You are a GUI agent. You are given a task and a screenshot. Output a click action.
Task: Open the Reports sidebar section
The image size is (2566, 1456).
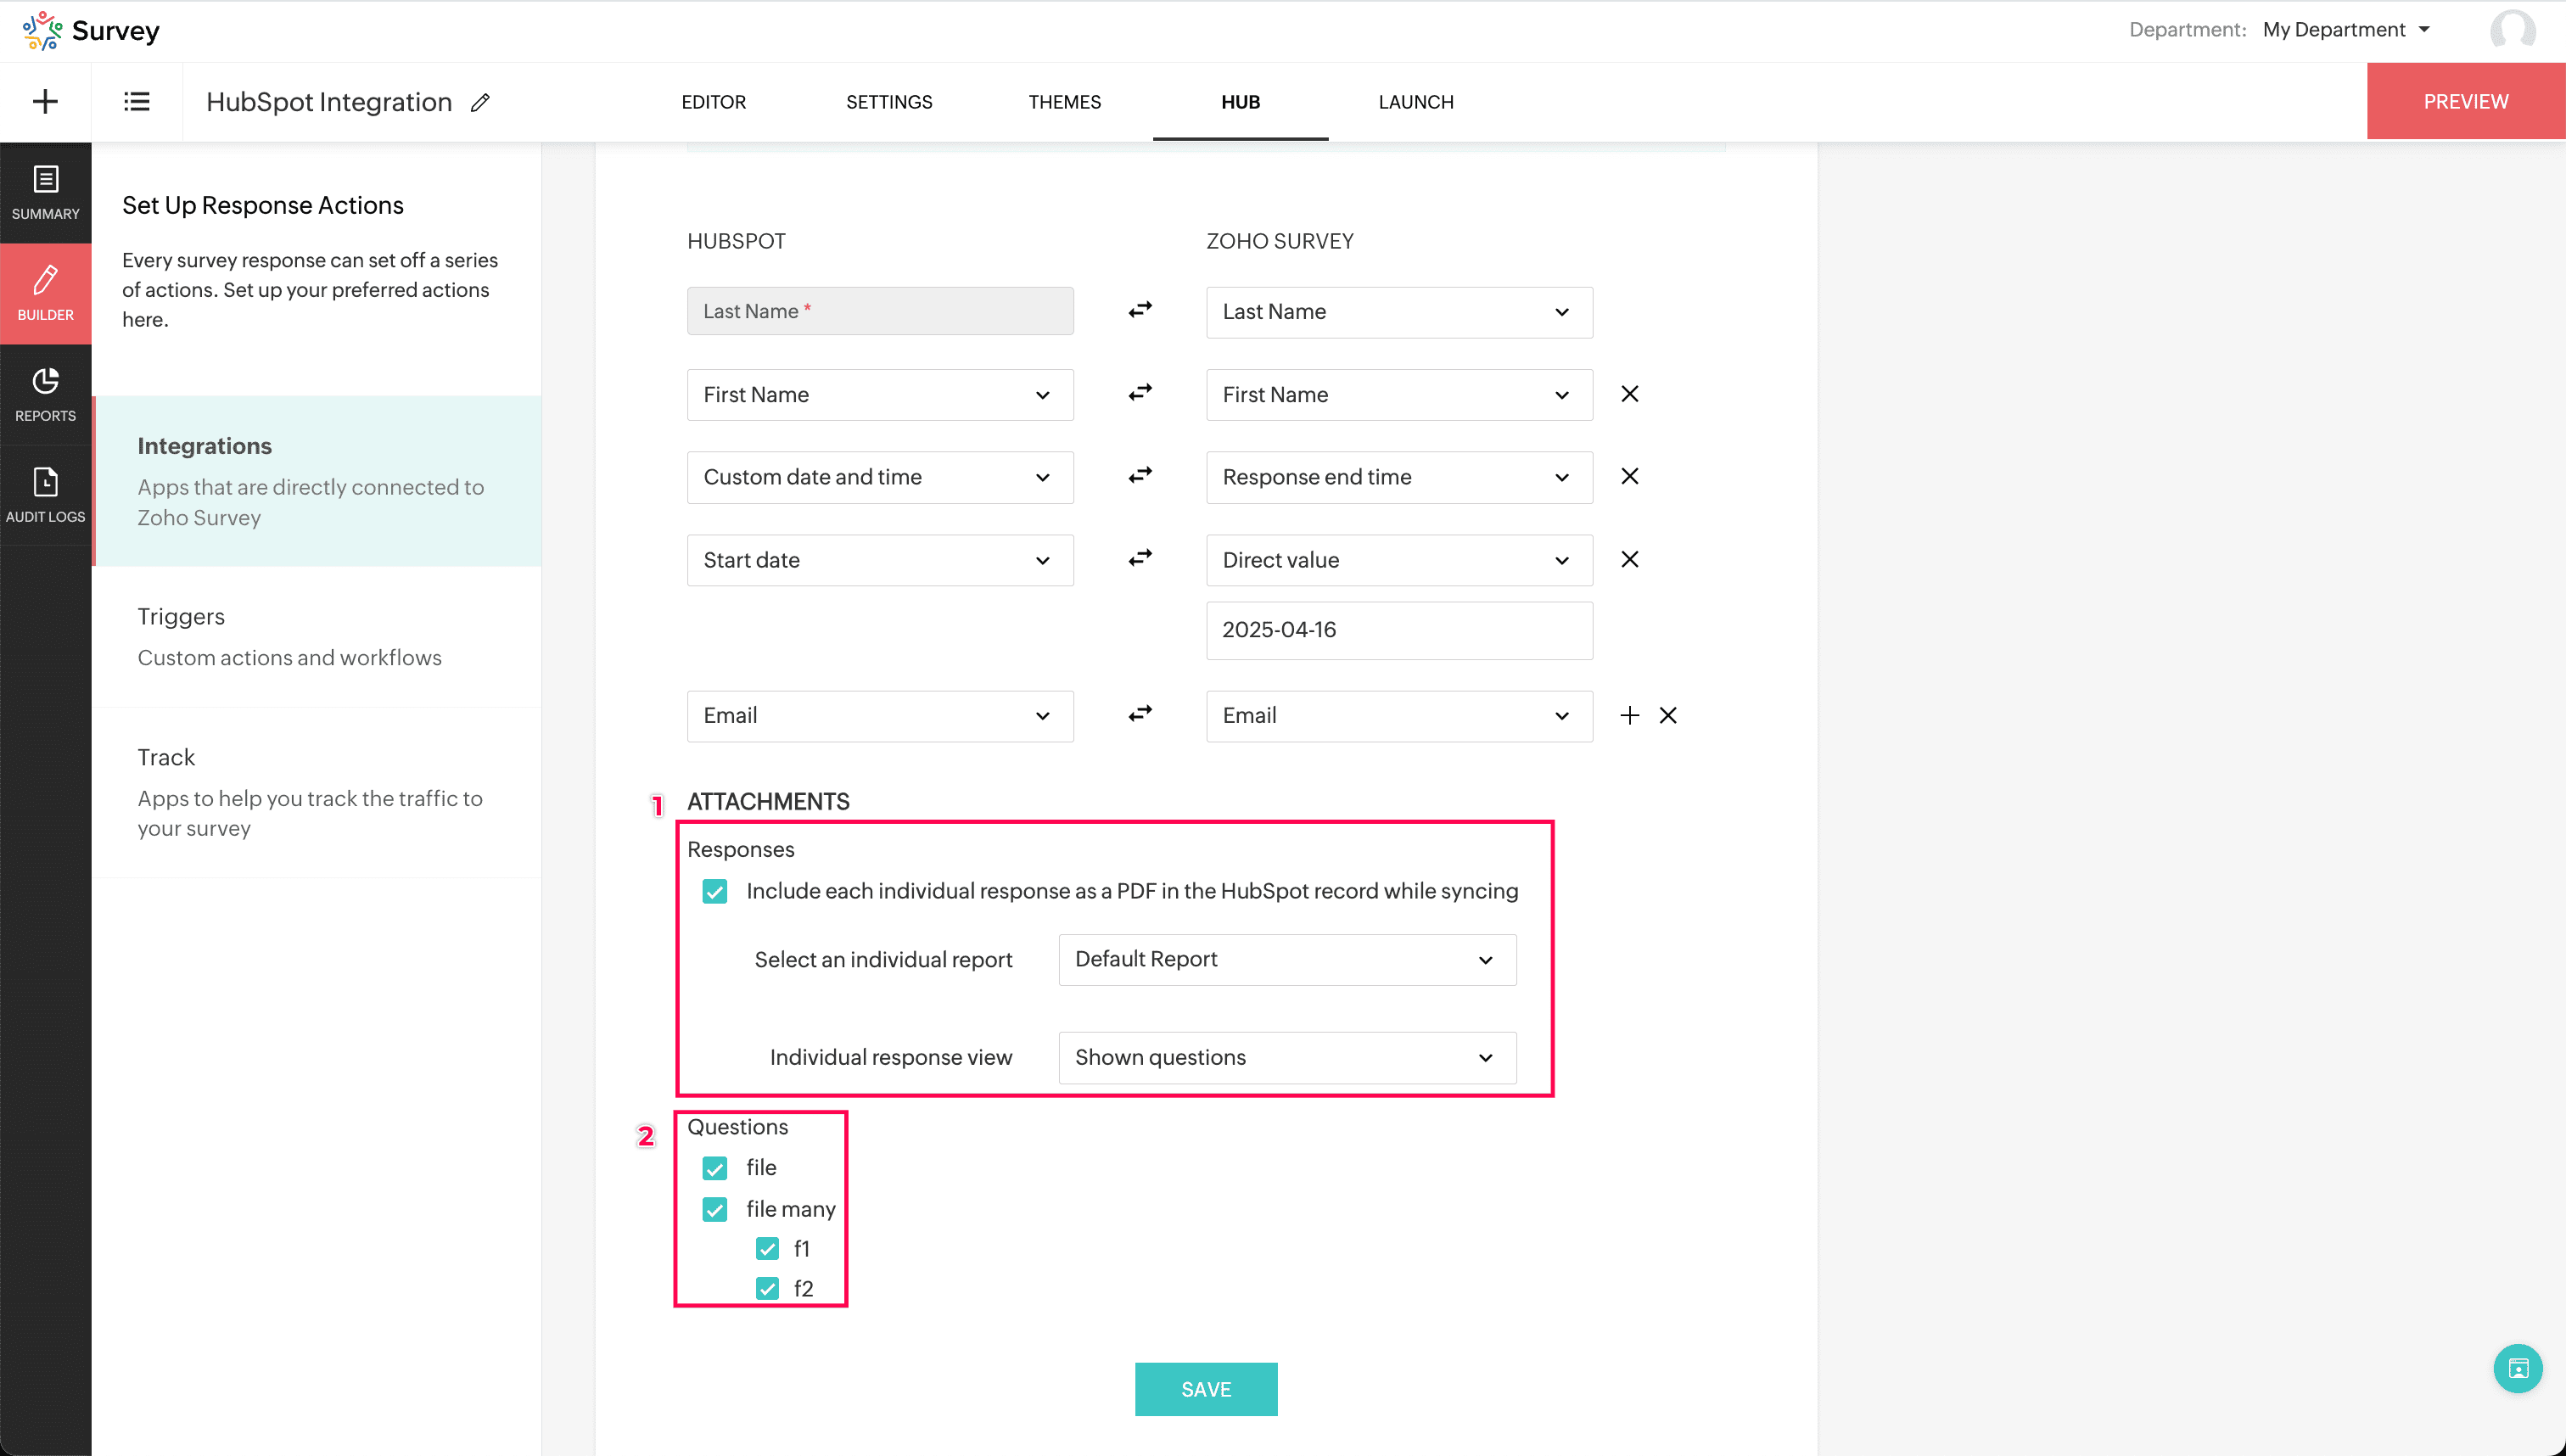45,394
